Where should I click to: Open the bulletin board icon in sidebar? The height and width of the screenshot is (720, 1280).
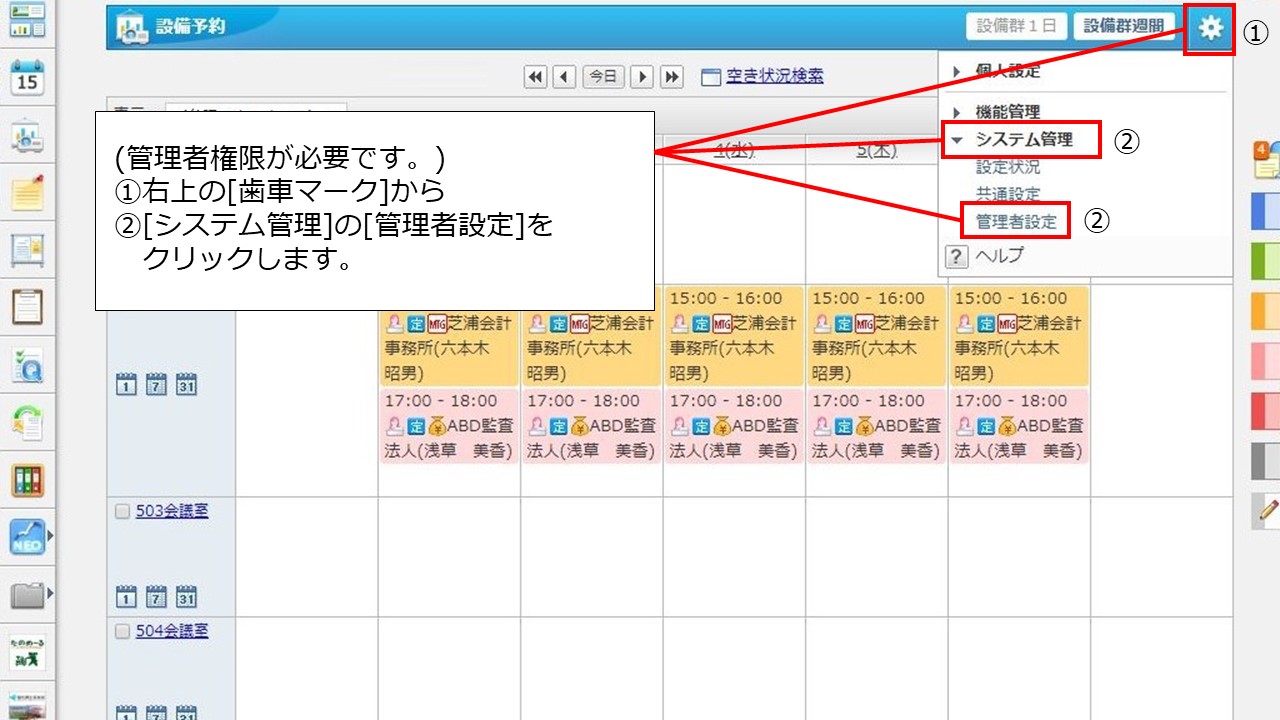27,250
